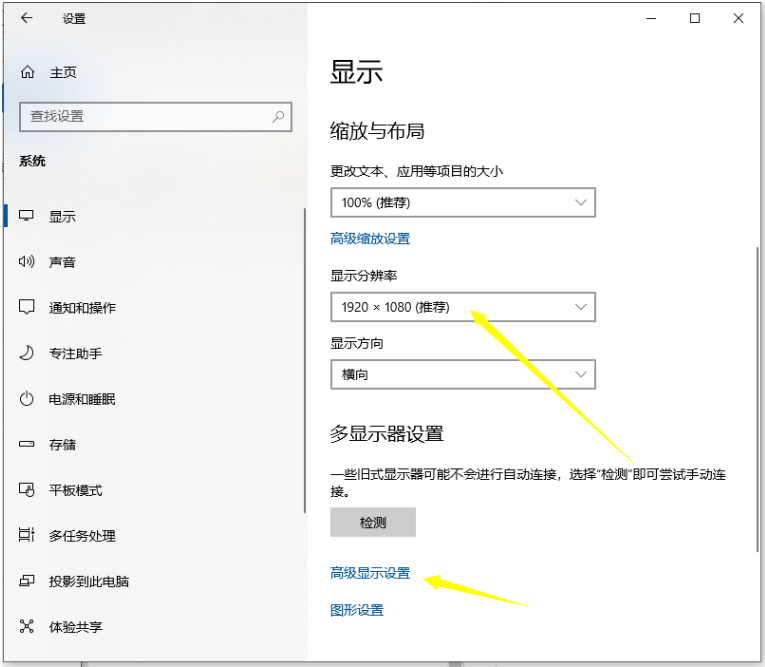Viewport: 765px width, 667px height.
Task: Click the Notifications (通知和操作) icon
Action: (27, 308)
